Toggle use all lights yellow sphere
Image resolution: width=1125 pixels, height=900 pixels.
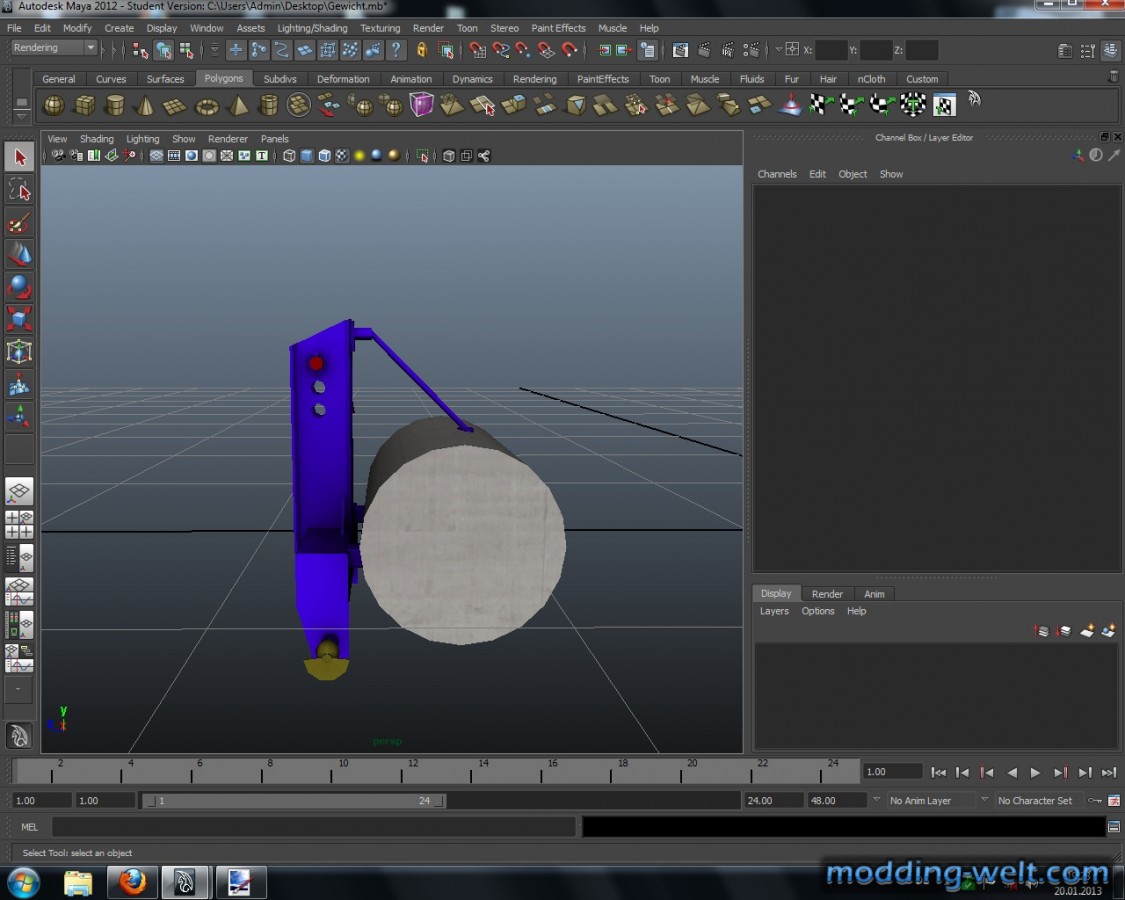click(359, 156)
